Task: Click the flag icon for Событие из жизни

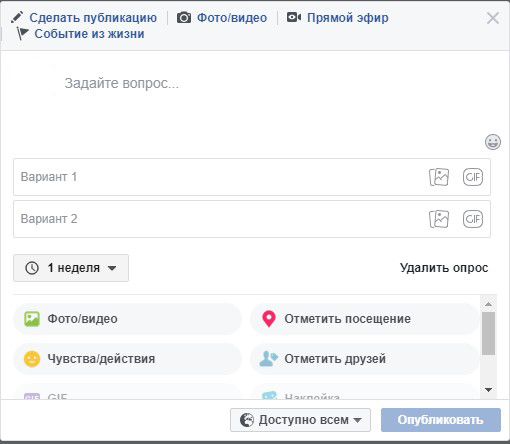Action: point(22,33)
